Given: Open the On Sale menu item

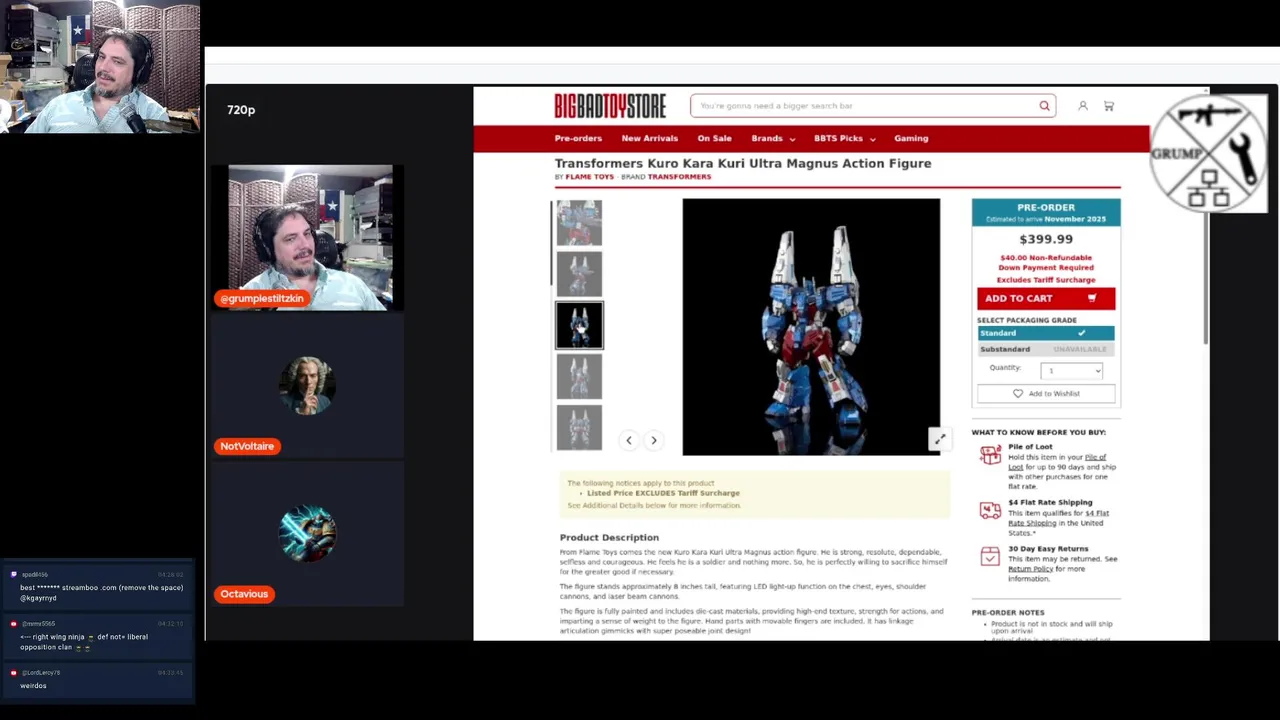Looking at the screenshot, I should click(x=714, y=139).
